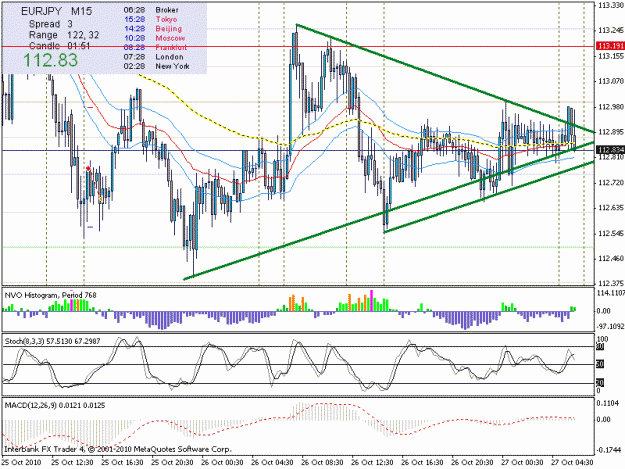The height and width of the screenshot is (469, 625).
Task: Click the New York 02:28 time row
Action: point(156,66)
